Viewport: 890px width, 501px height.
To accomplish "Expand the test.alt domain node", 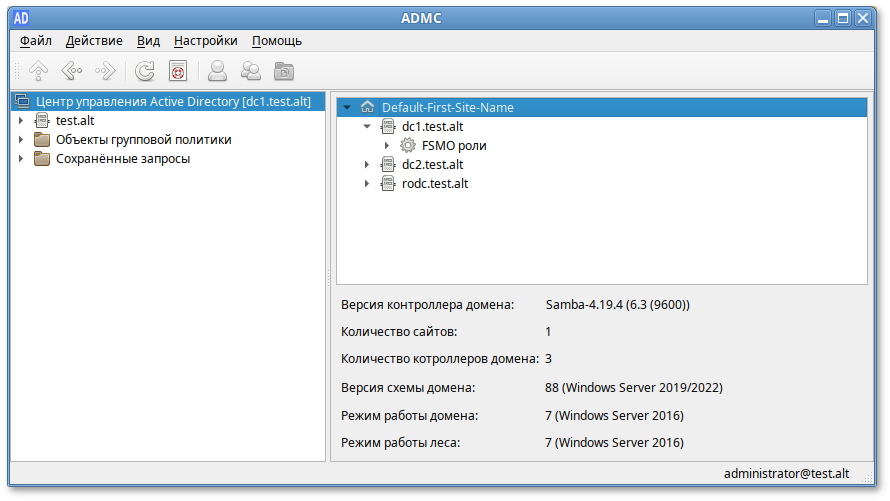I will pos(21,120).
